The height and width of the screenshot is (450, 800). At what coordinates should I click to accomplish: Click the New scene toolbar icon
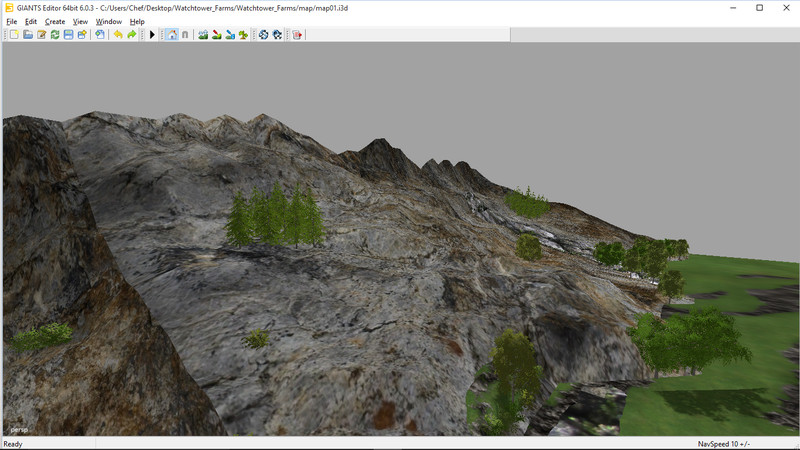click(14, 35)
